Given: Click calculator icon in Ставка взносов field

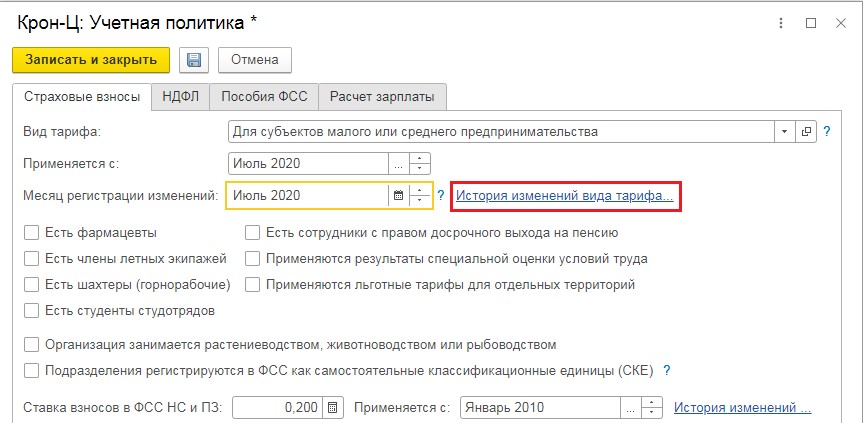Looking at the screenshot, I should point(333,407).
